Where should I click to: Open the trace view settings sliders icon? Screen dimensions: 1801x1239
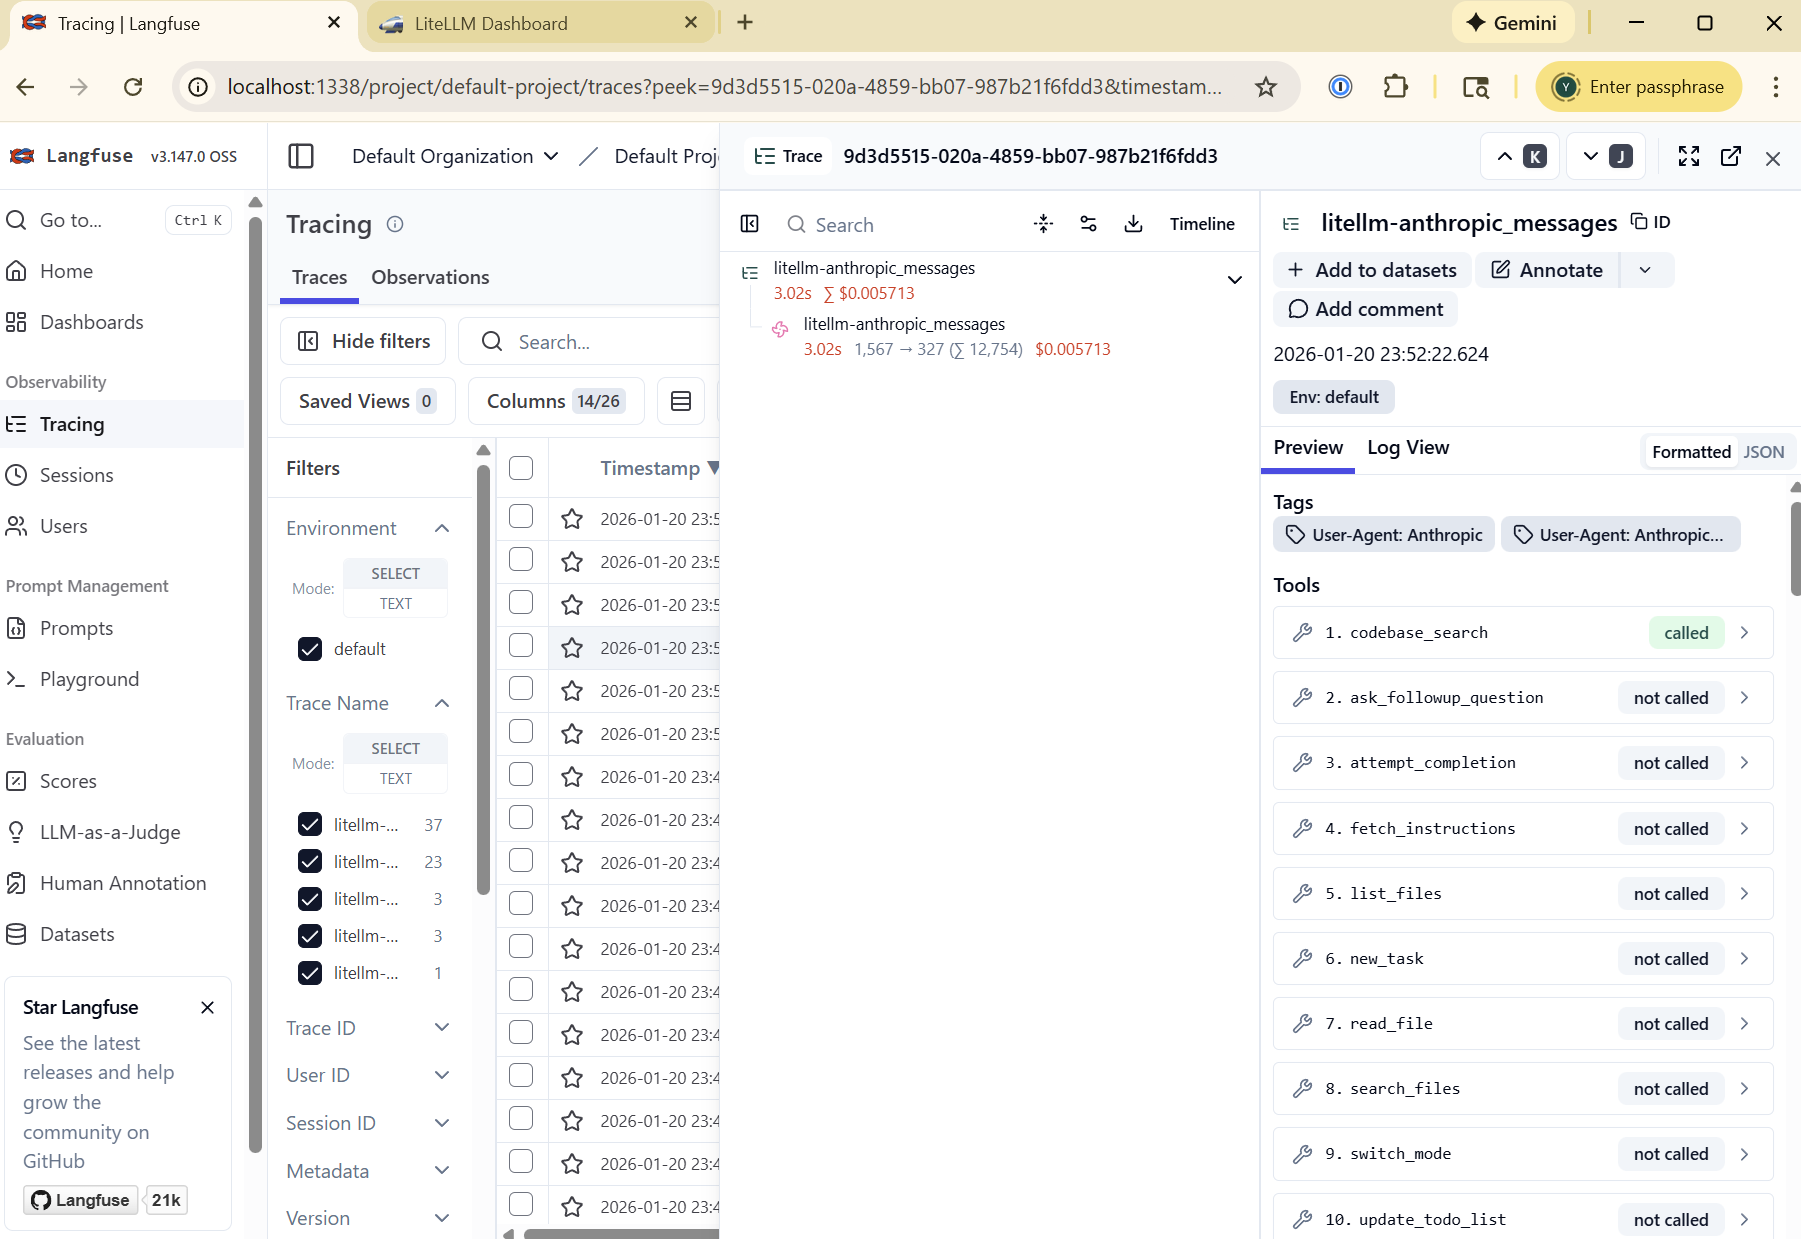[x=1089, y=224]
